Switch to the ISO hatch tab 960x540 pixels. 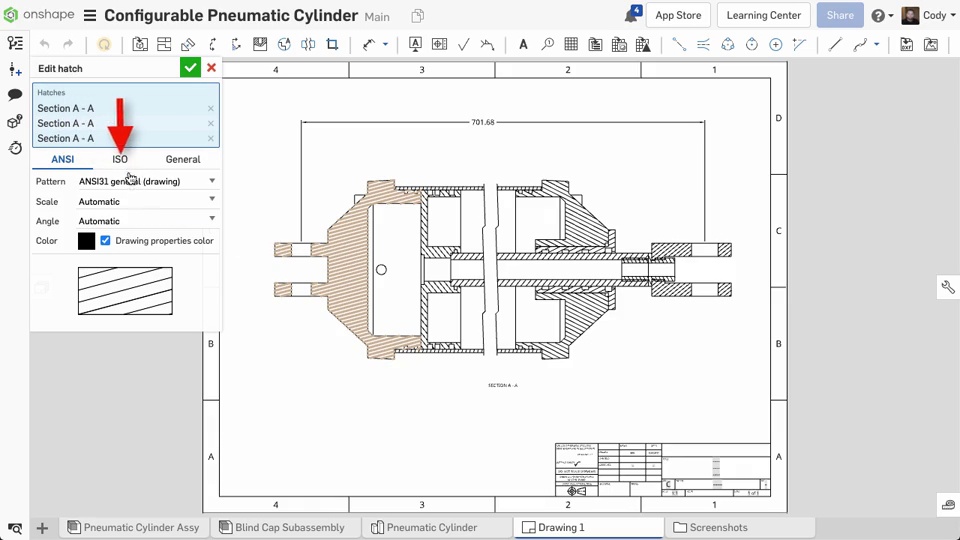click(120, 159)
